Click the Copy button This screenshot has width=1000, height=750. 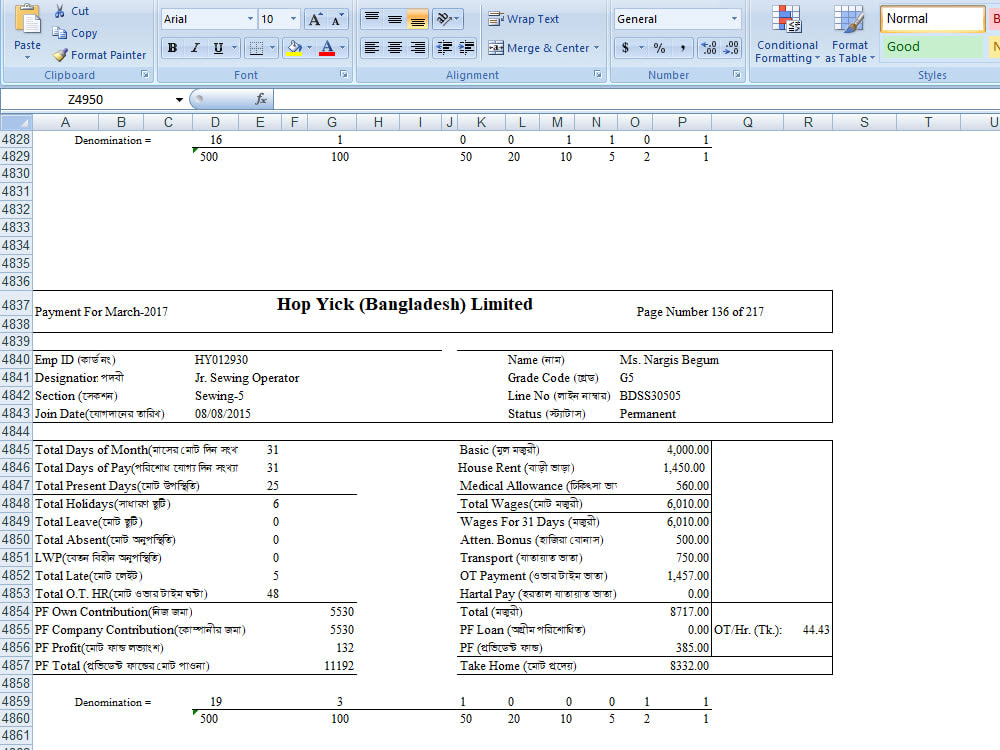pos(75,33)
